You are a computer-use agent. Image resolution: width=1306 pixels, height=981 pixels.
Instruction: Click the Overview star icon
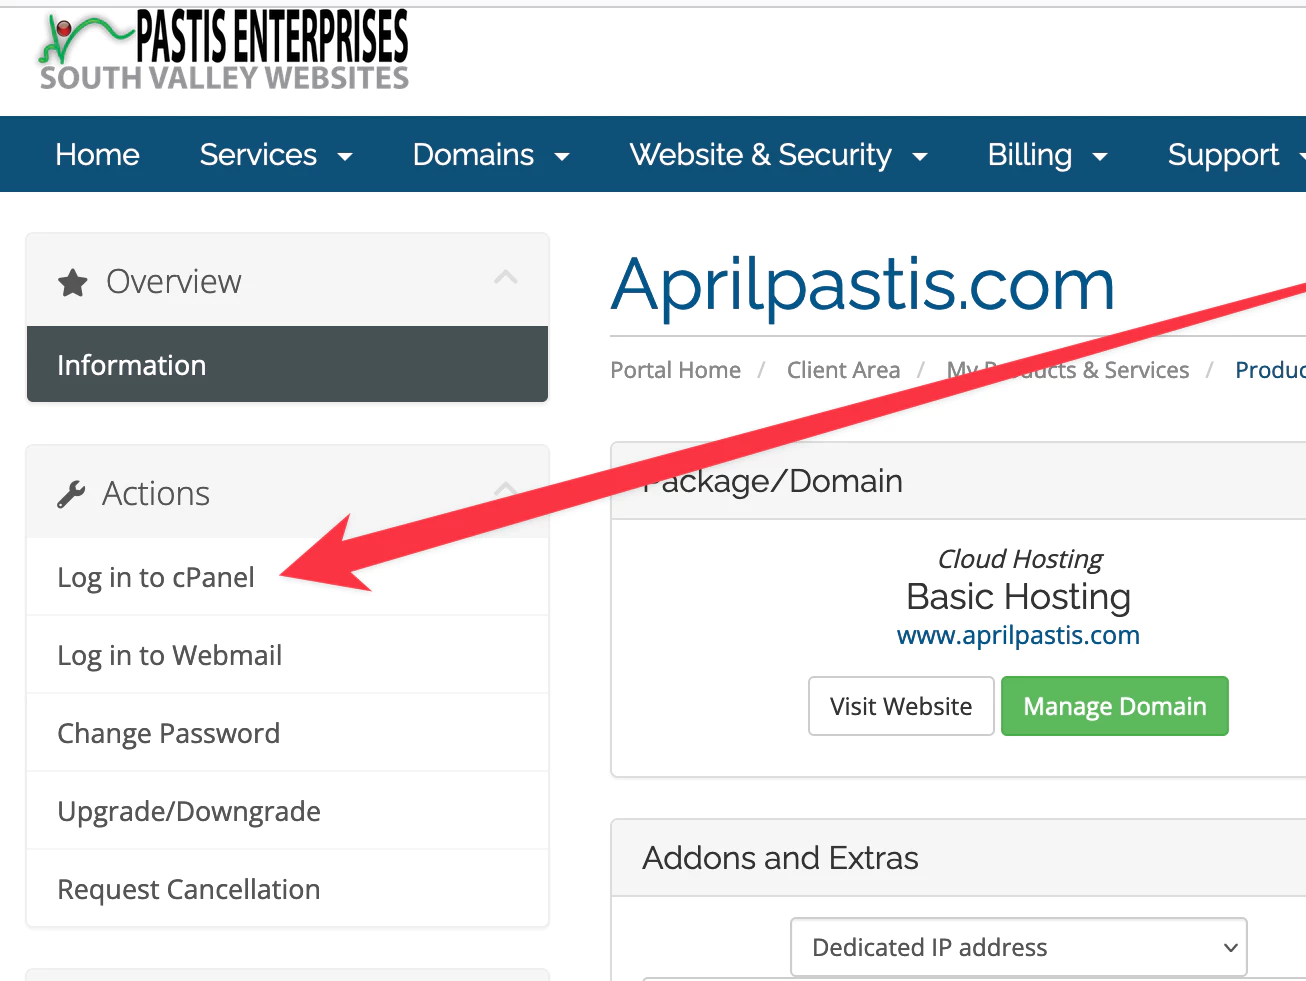click(72, 281)
